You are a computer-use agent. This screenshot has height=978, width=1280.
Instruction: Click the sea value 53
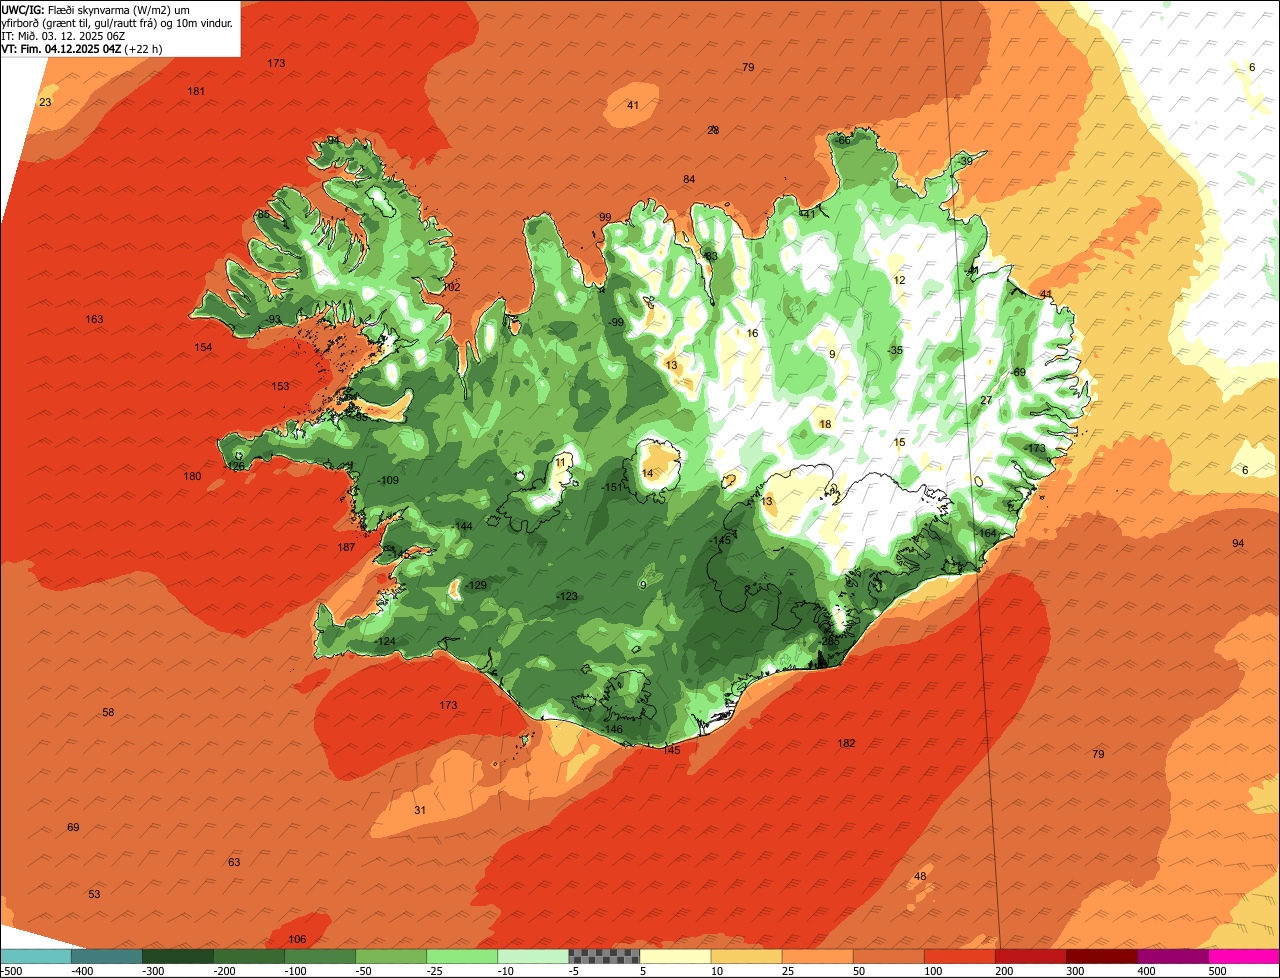click(x=94, y=895)
